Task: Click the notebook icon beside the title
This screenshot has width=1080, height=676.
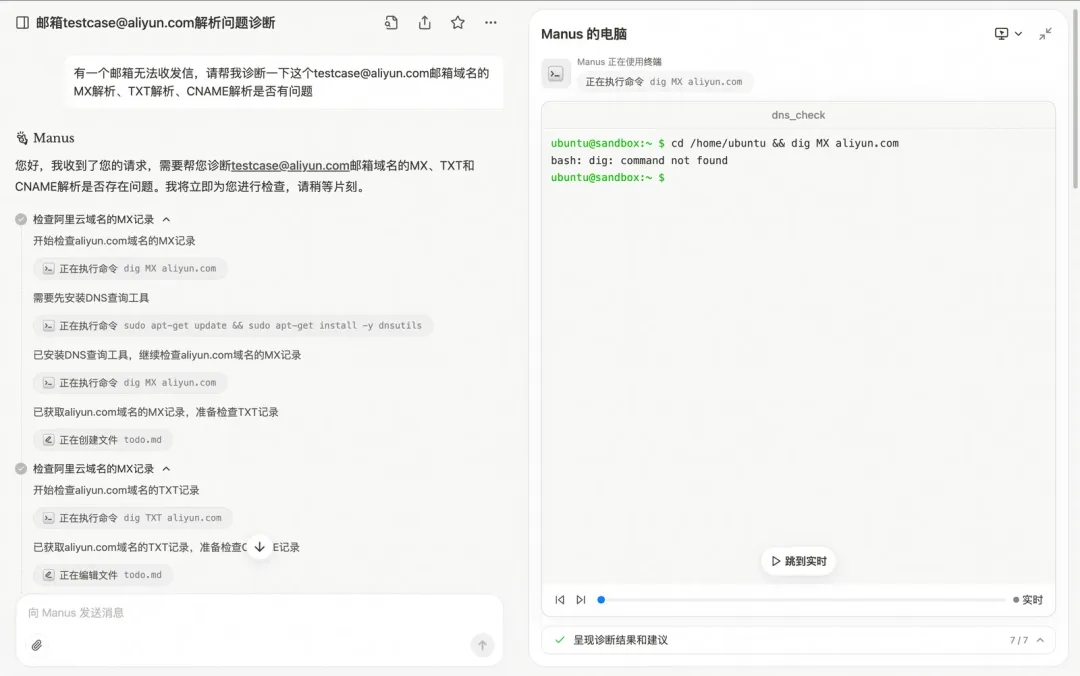Action: coord(21,22)
